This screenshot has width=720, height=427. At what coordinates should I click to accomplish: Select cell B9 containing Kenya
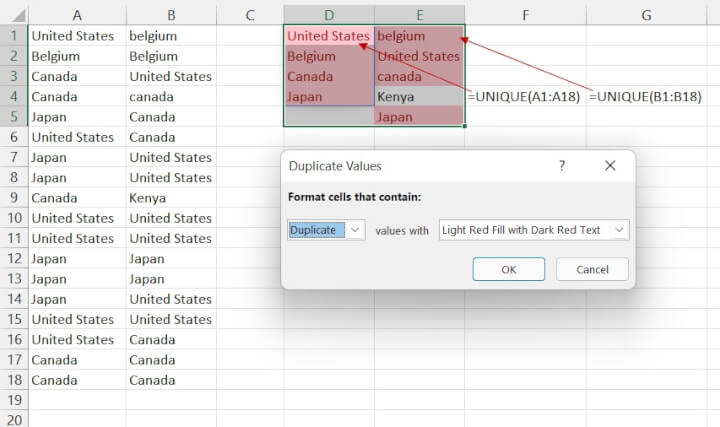point(170,198)
